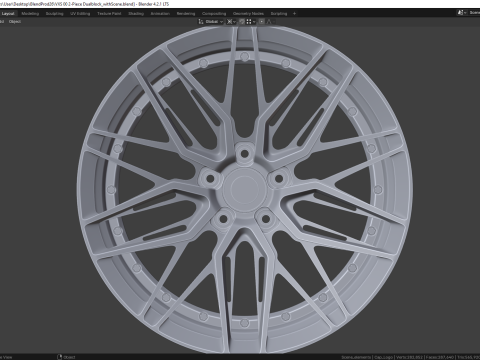Viewport: 480px width, 360px height.
Task: Open proportional editing falloff dropdown
Action: [x=270, y=22]
